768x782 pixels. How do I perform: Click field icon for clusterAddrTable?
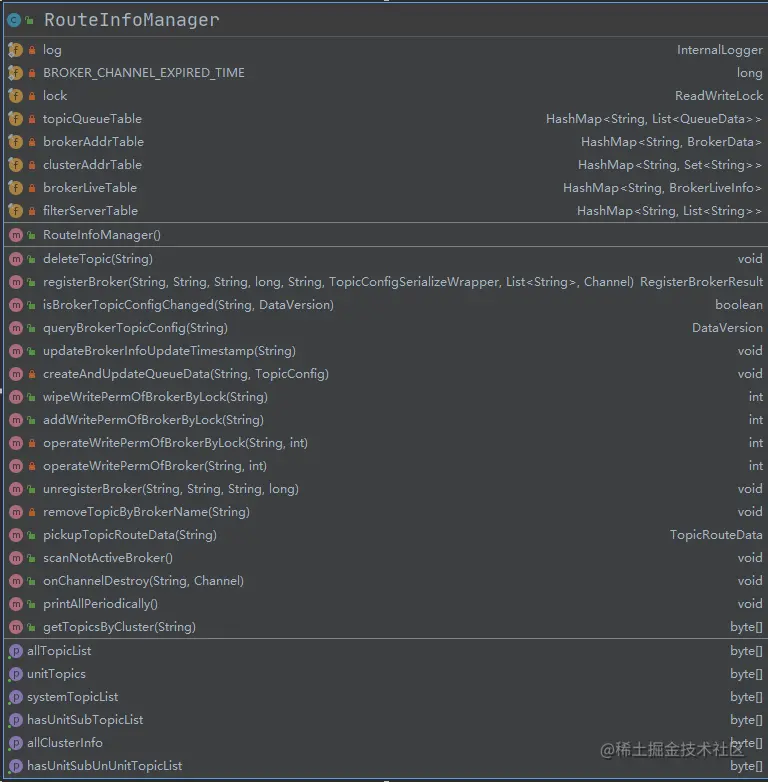pyautogui.click(x=15, y=165)
